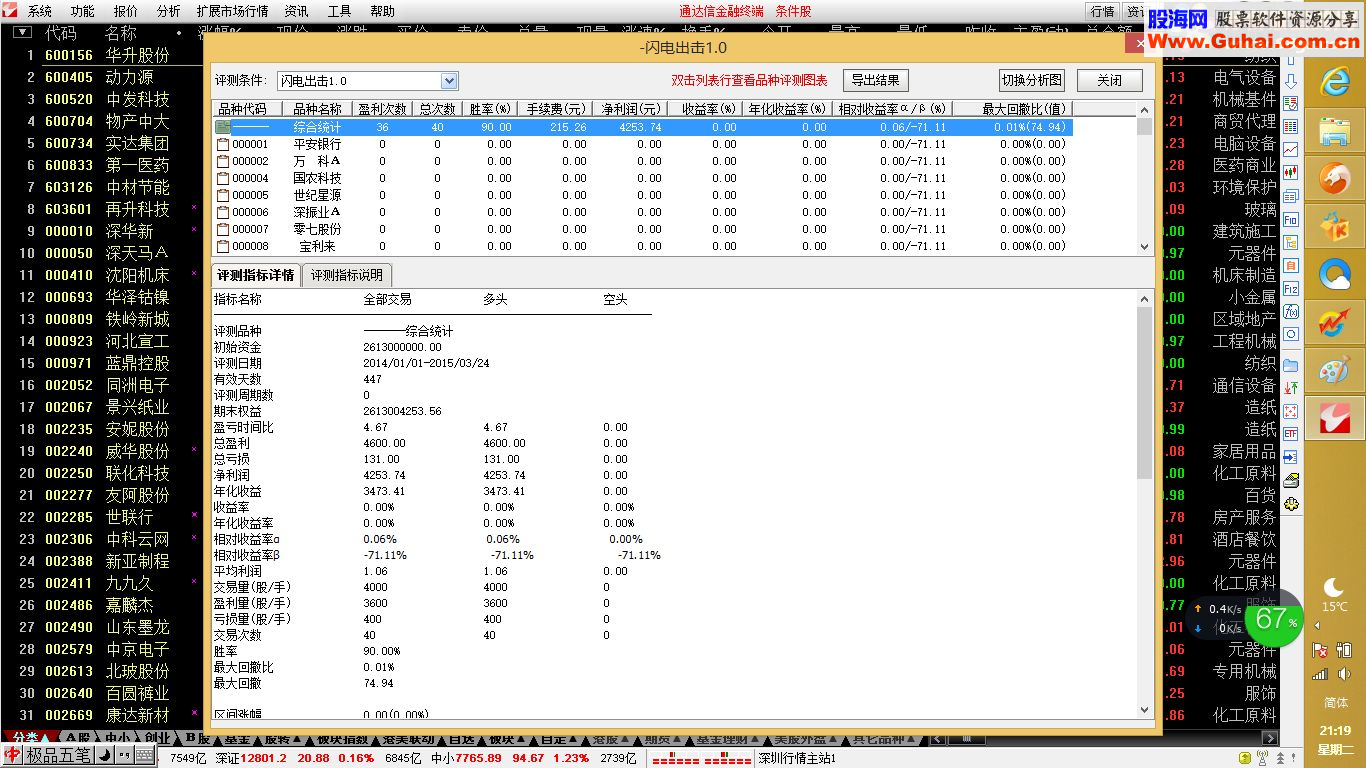Select the 000002 万科A row

[x=641, y=161]
